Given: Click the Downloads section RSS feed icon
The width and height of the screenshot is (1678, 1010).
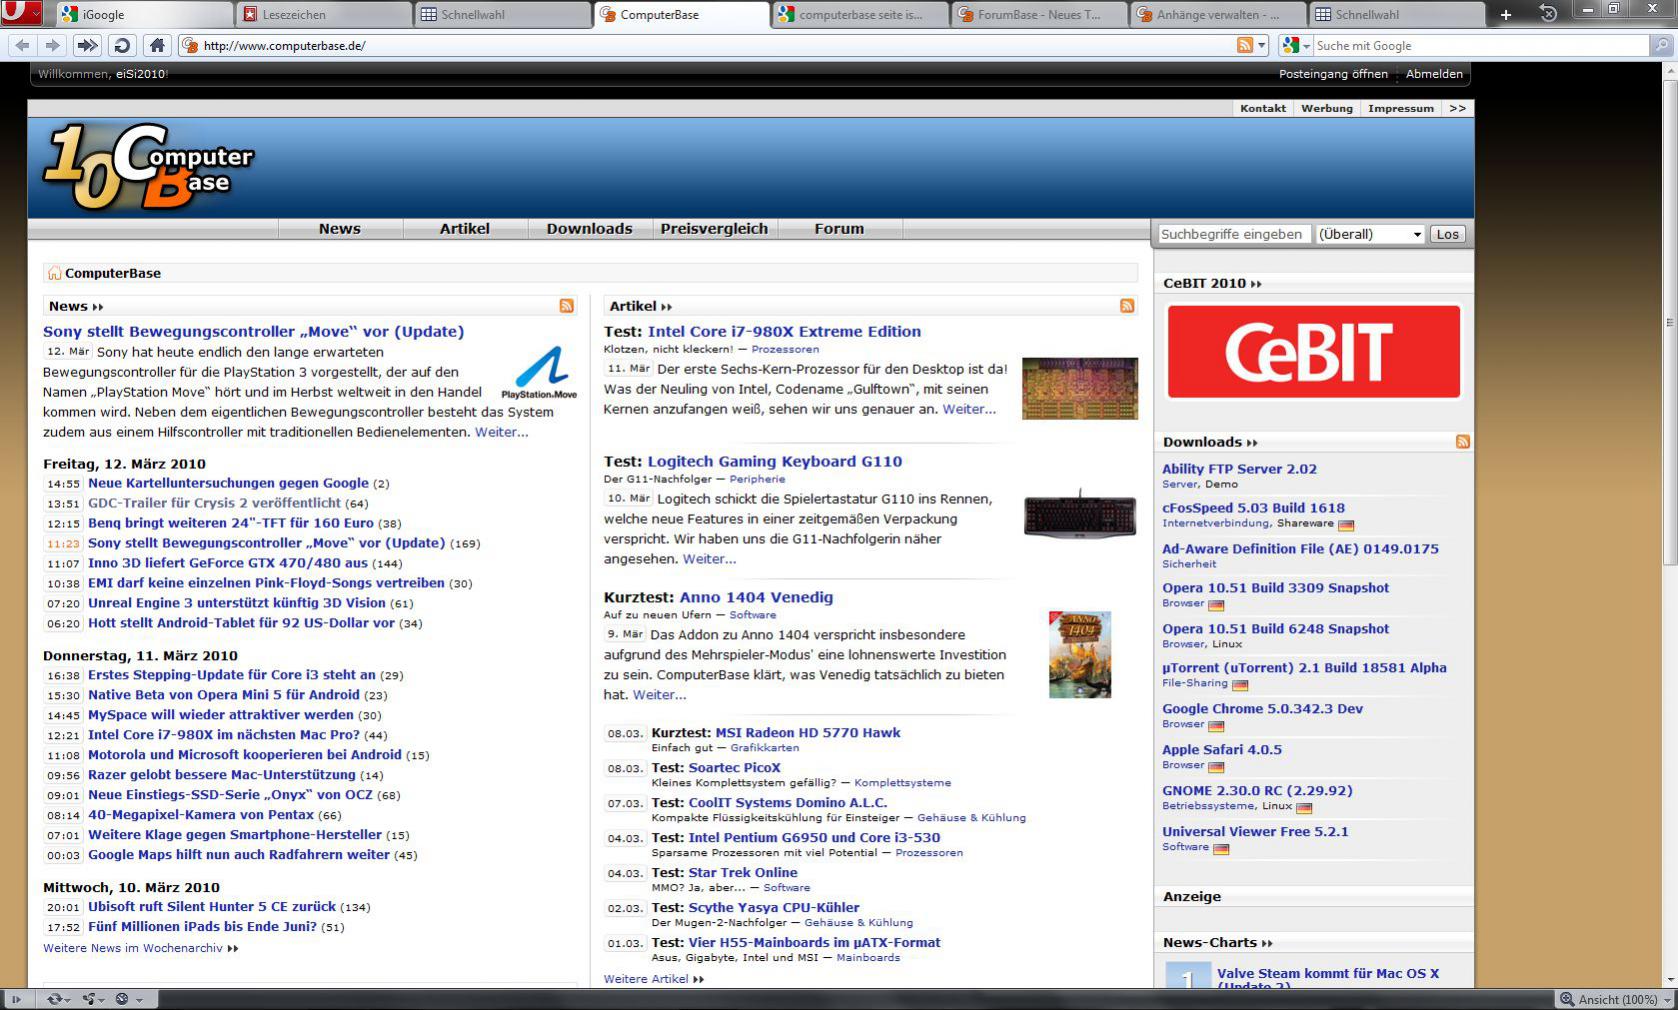Looking at the screenshot, I should click(1463, 442).
